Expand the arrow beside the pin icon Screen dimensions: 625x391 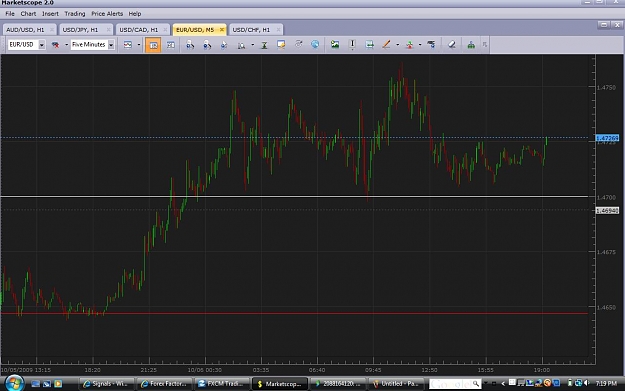point(66,45)
